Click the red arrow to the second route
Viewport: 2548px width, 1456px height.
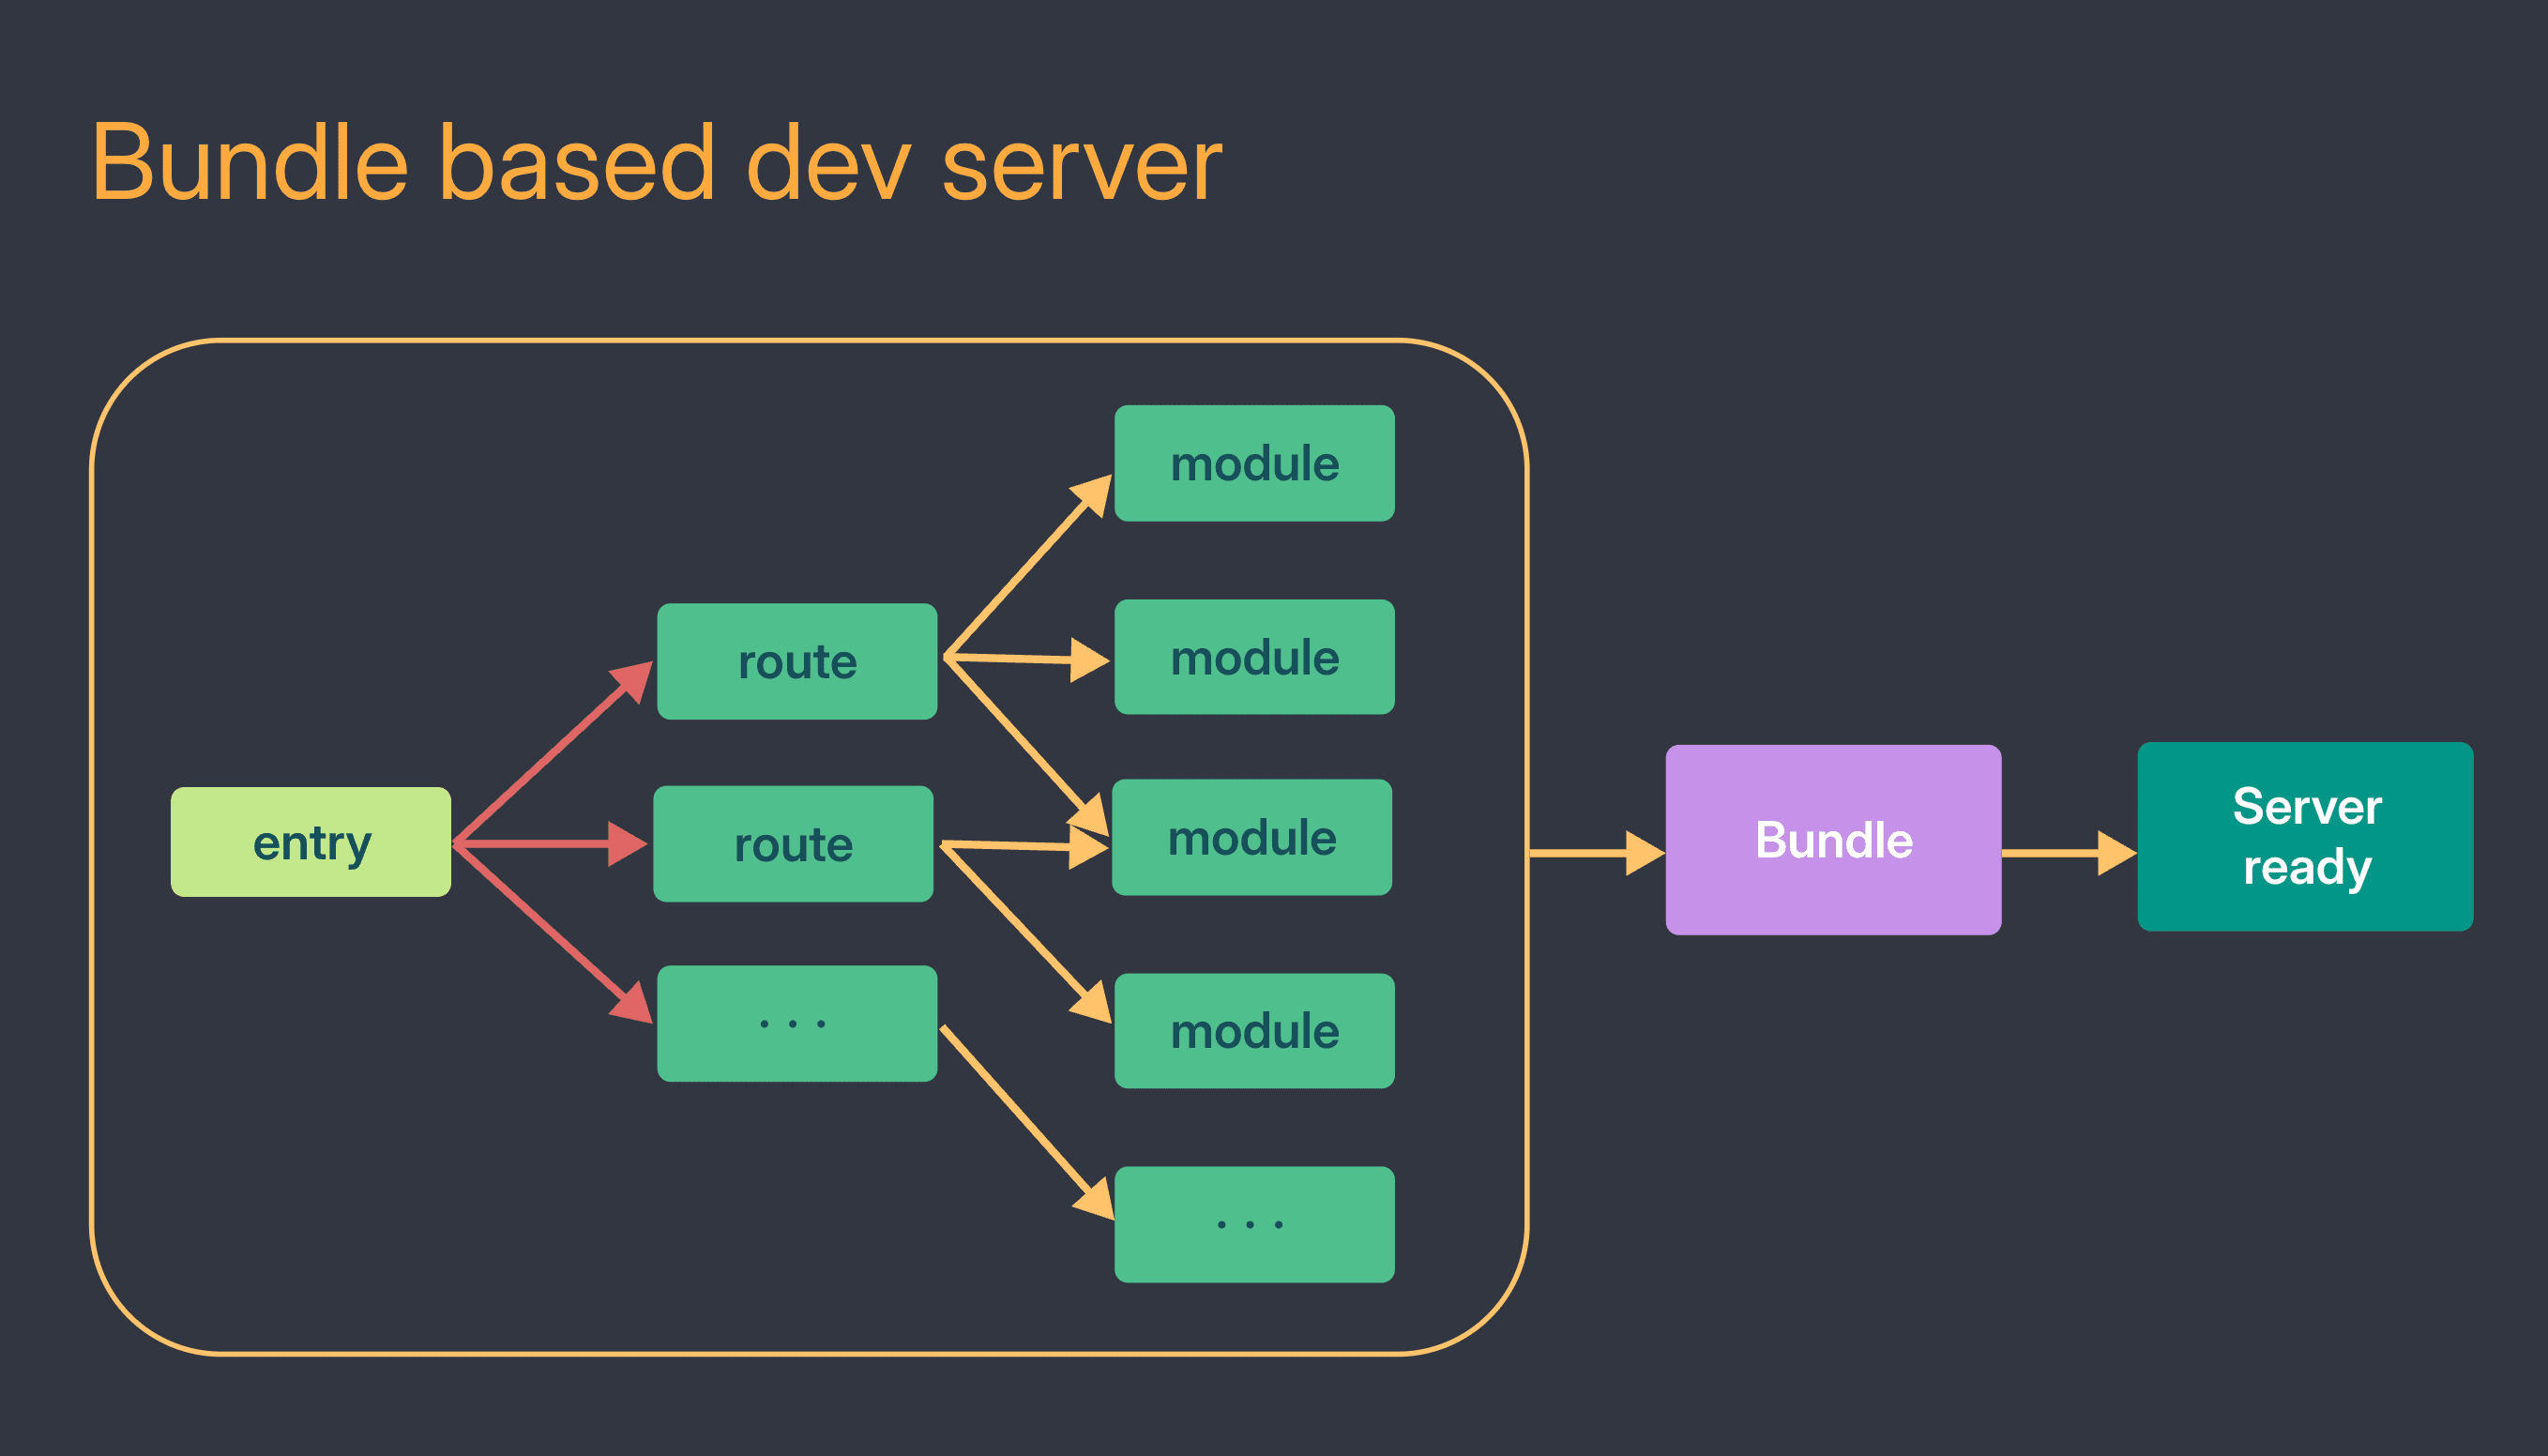click(550, 843)
